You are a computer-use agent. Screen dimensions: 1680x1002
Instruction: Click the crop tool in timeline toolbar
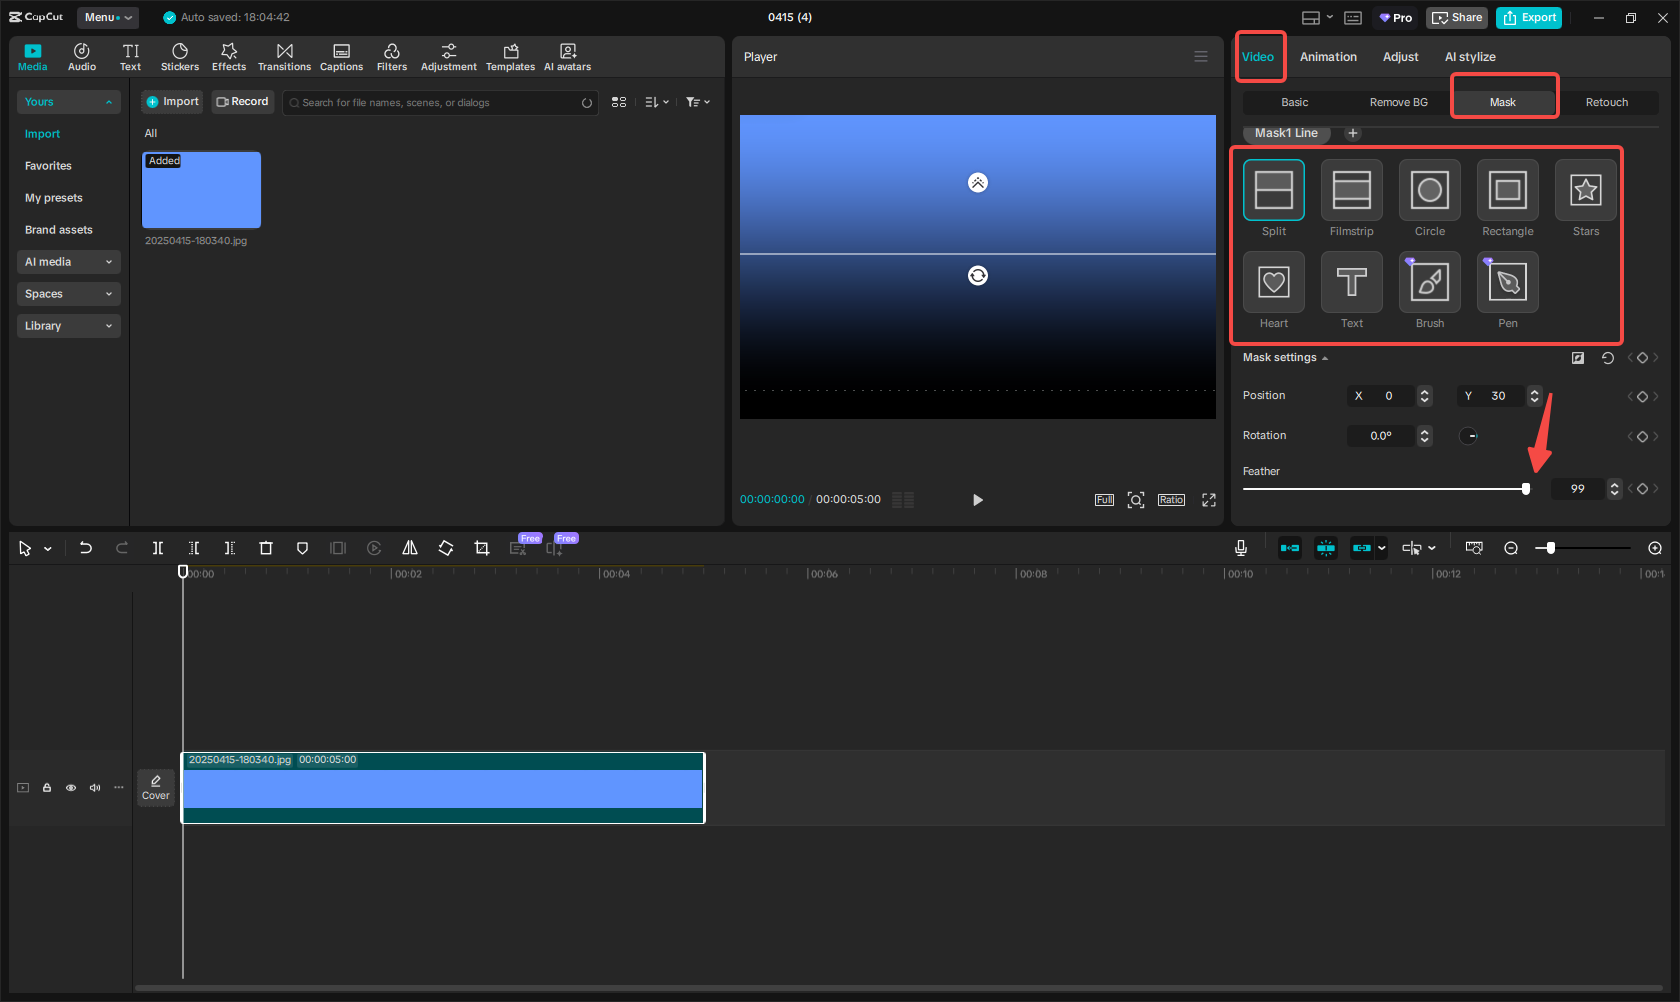click(x=482, y=548)
